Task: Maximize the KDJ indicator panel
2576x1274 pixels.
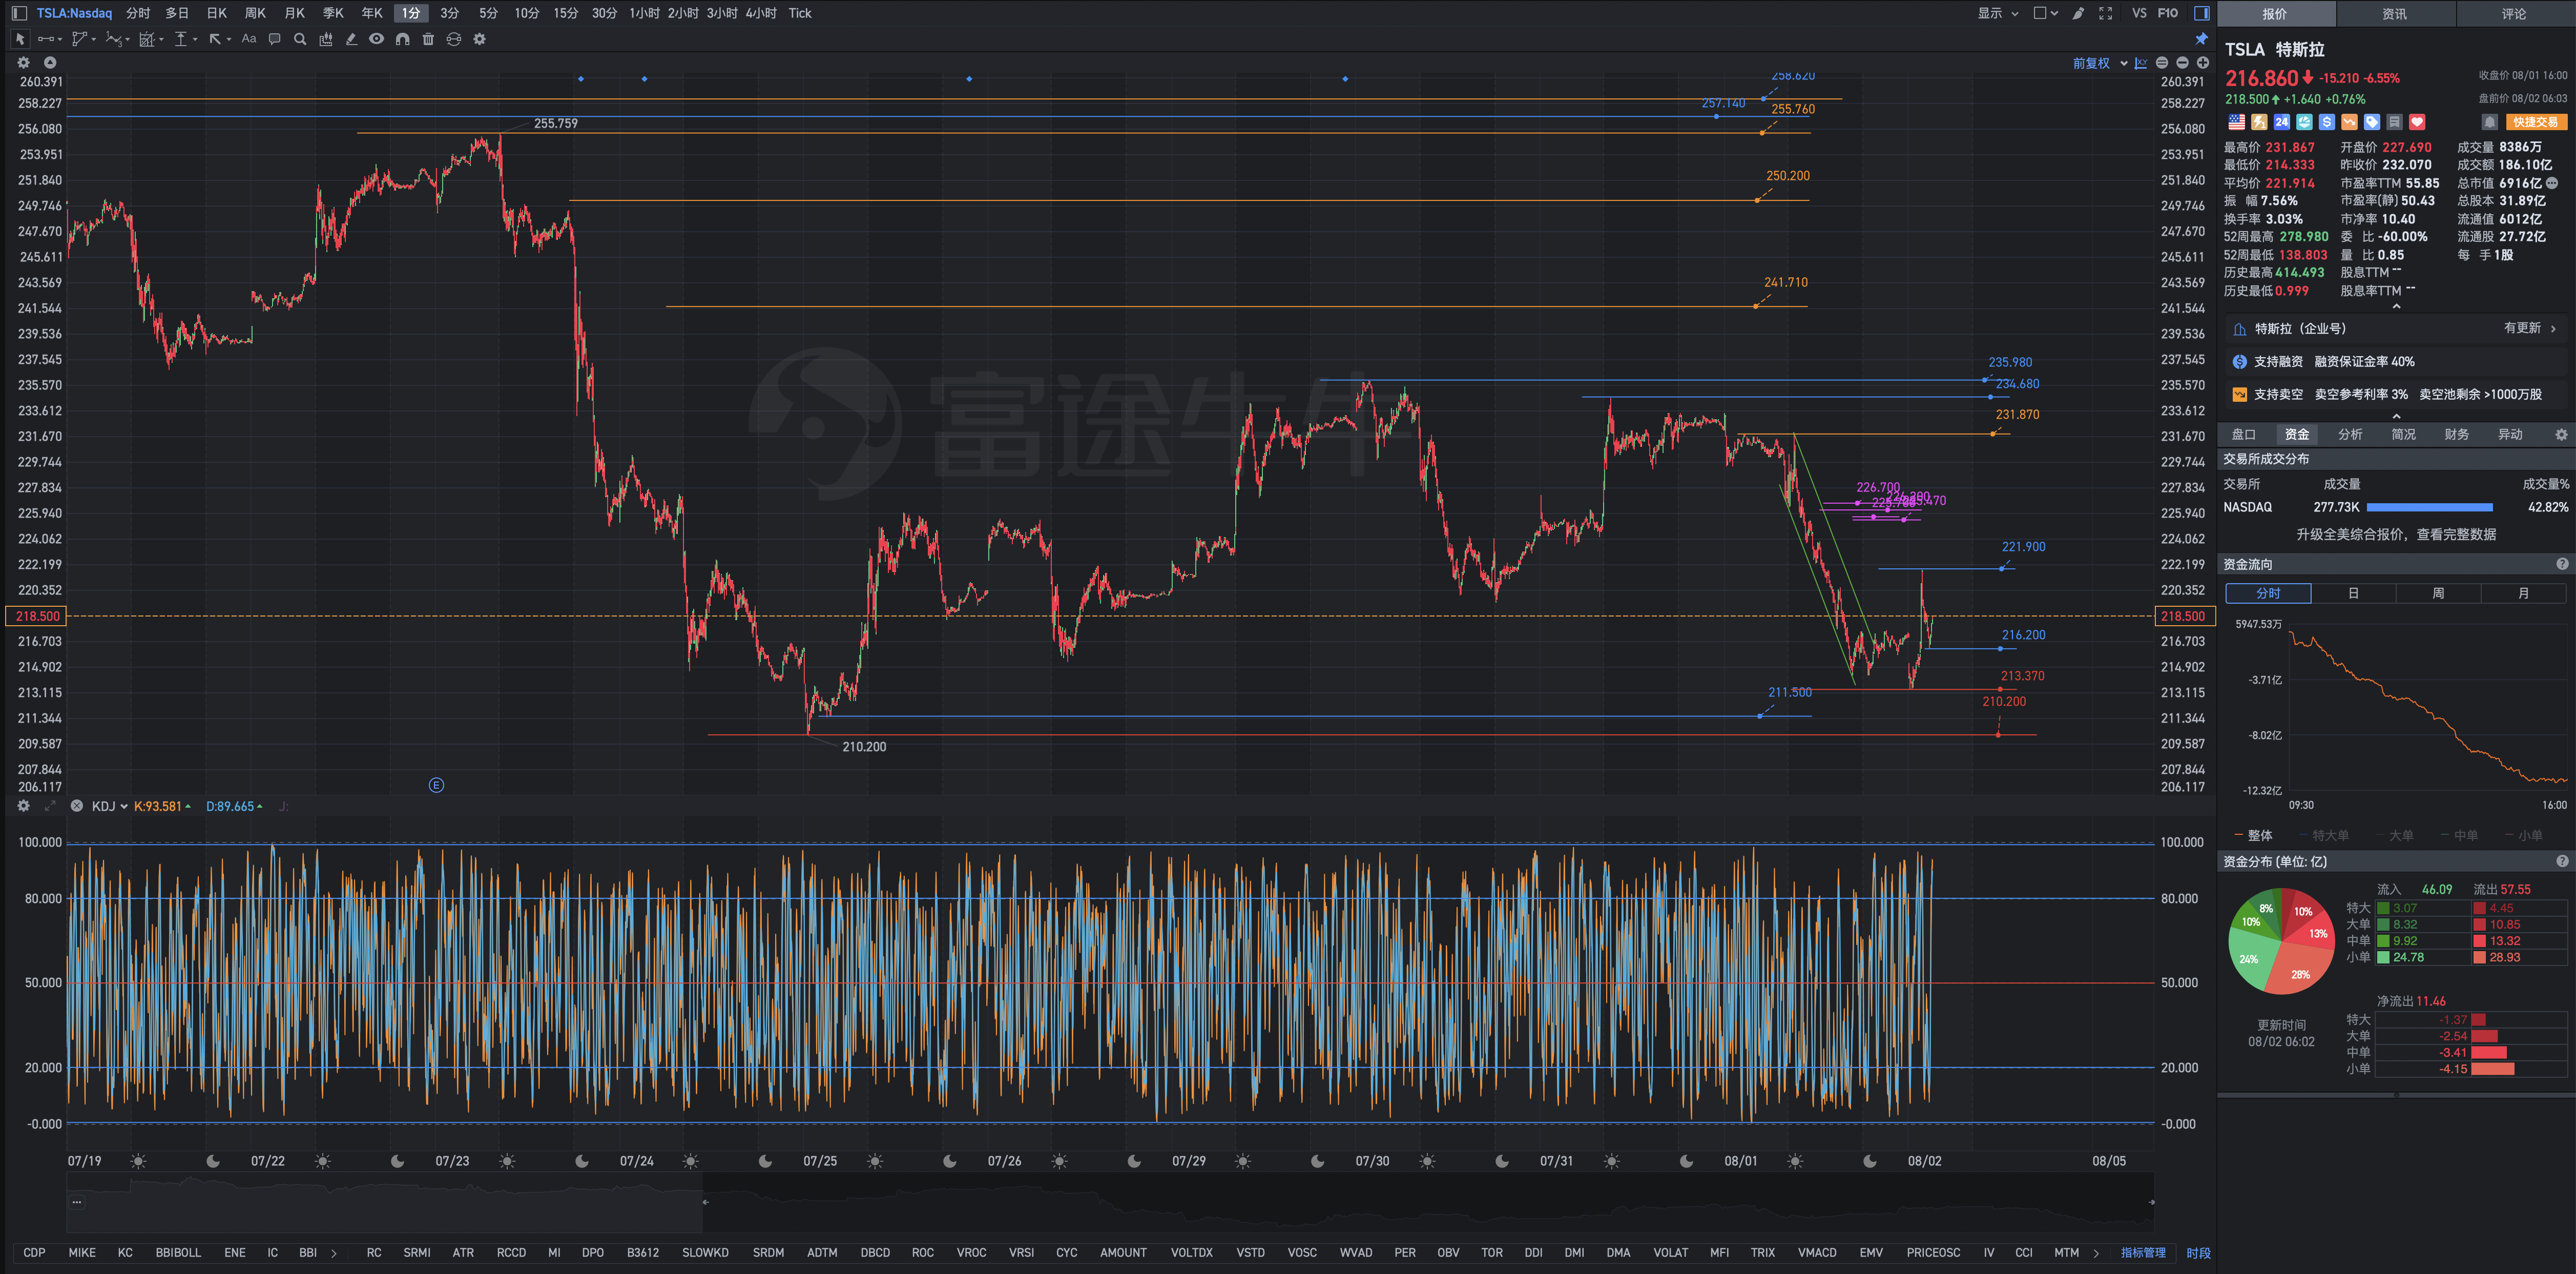Action: coord(50,806)
